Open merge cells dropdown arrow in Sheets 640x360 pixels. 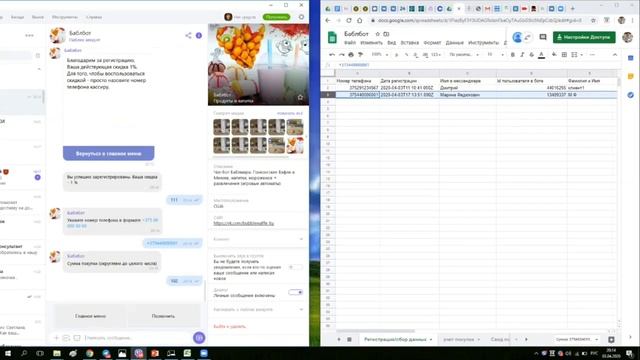click(582, 55)
